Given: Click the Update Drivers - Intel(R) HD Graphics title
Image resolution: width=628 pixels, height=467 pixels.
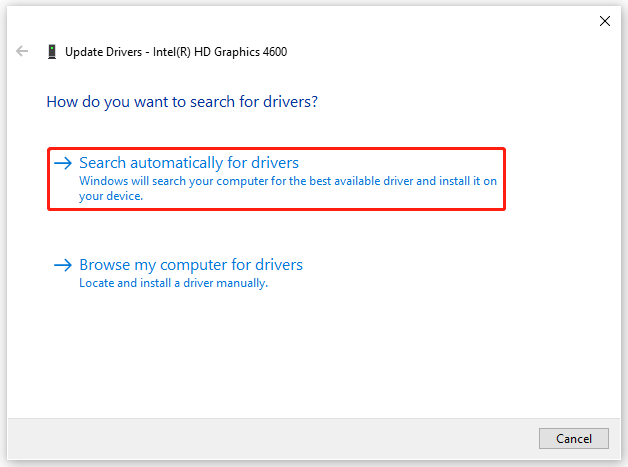Looking at the screenshot, I should (176, 52).
